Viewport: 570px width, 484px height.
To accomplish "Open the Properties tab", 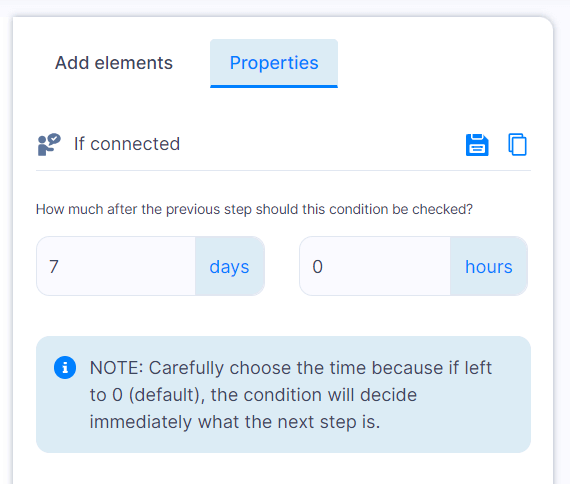I will pos(274,63).
